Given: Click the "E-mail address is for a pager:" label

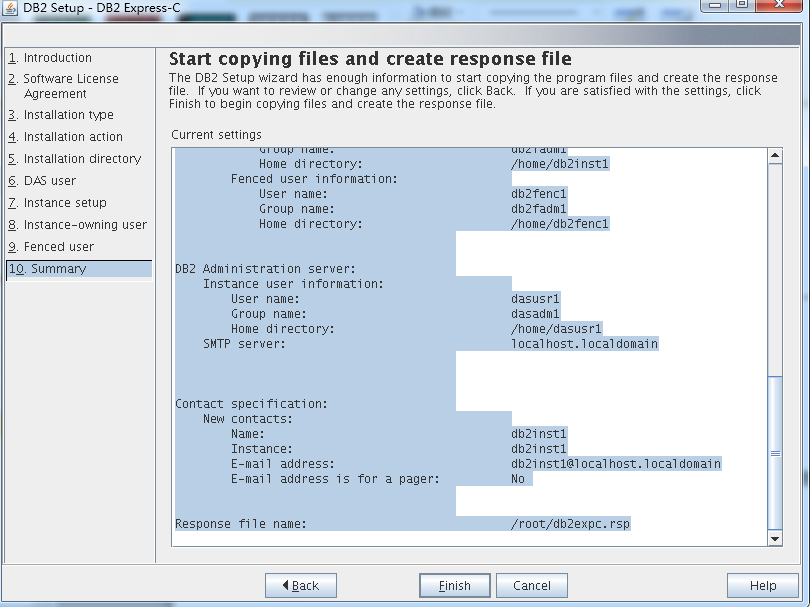Looking at the screenshot, I should 335,479.
